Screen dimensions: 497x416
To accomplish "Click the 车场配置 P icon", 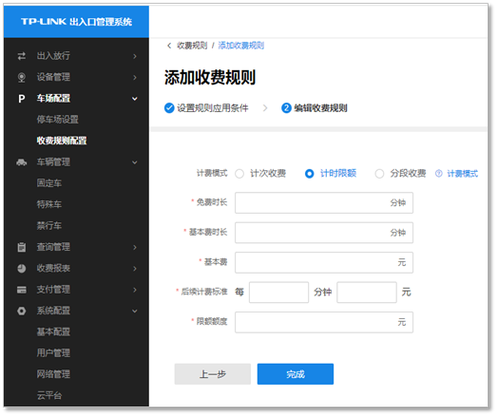I will [x=22, y=99].
